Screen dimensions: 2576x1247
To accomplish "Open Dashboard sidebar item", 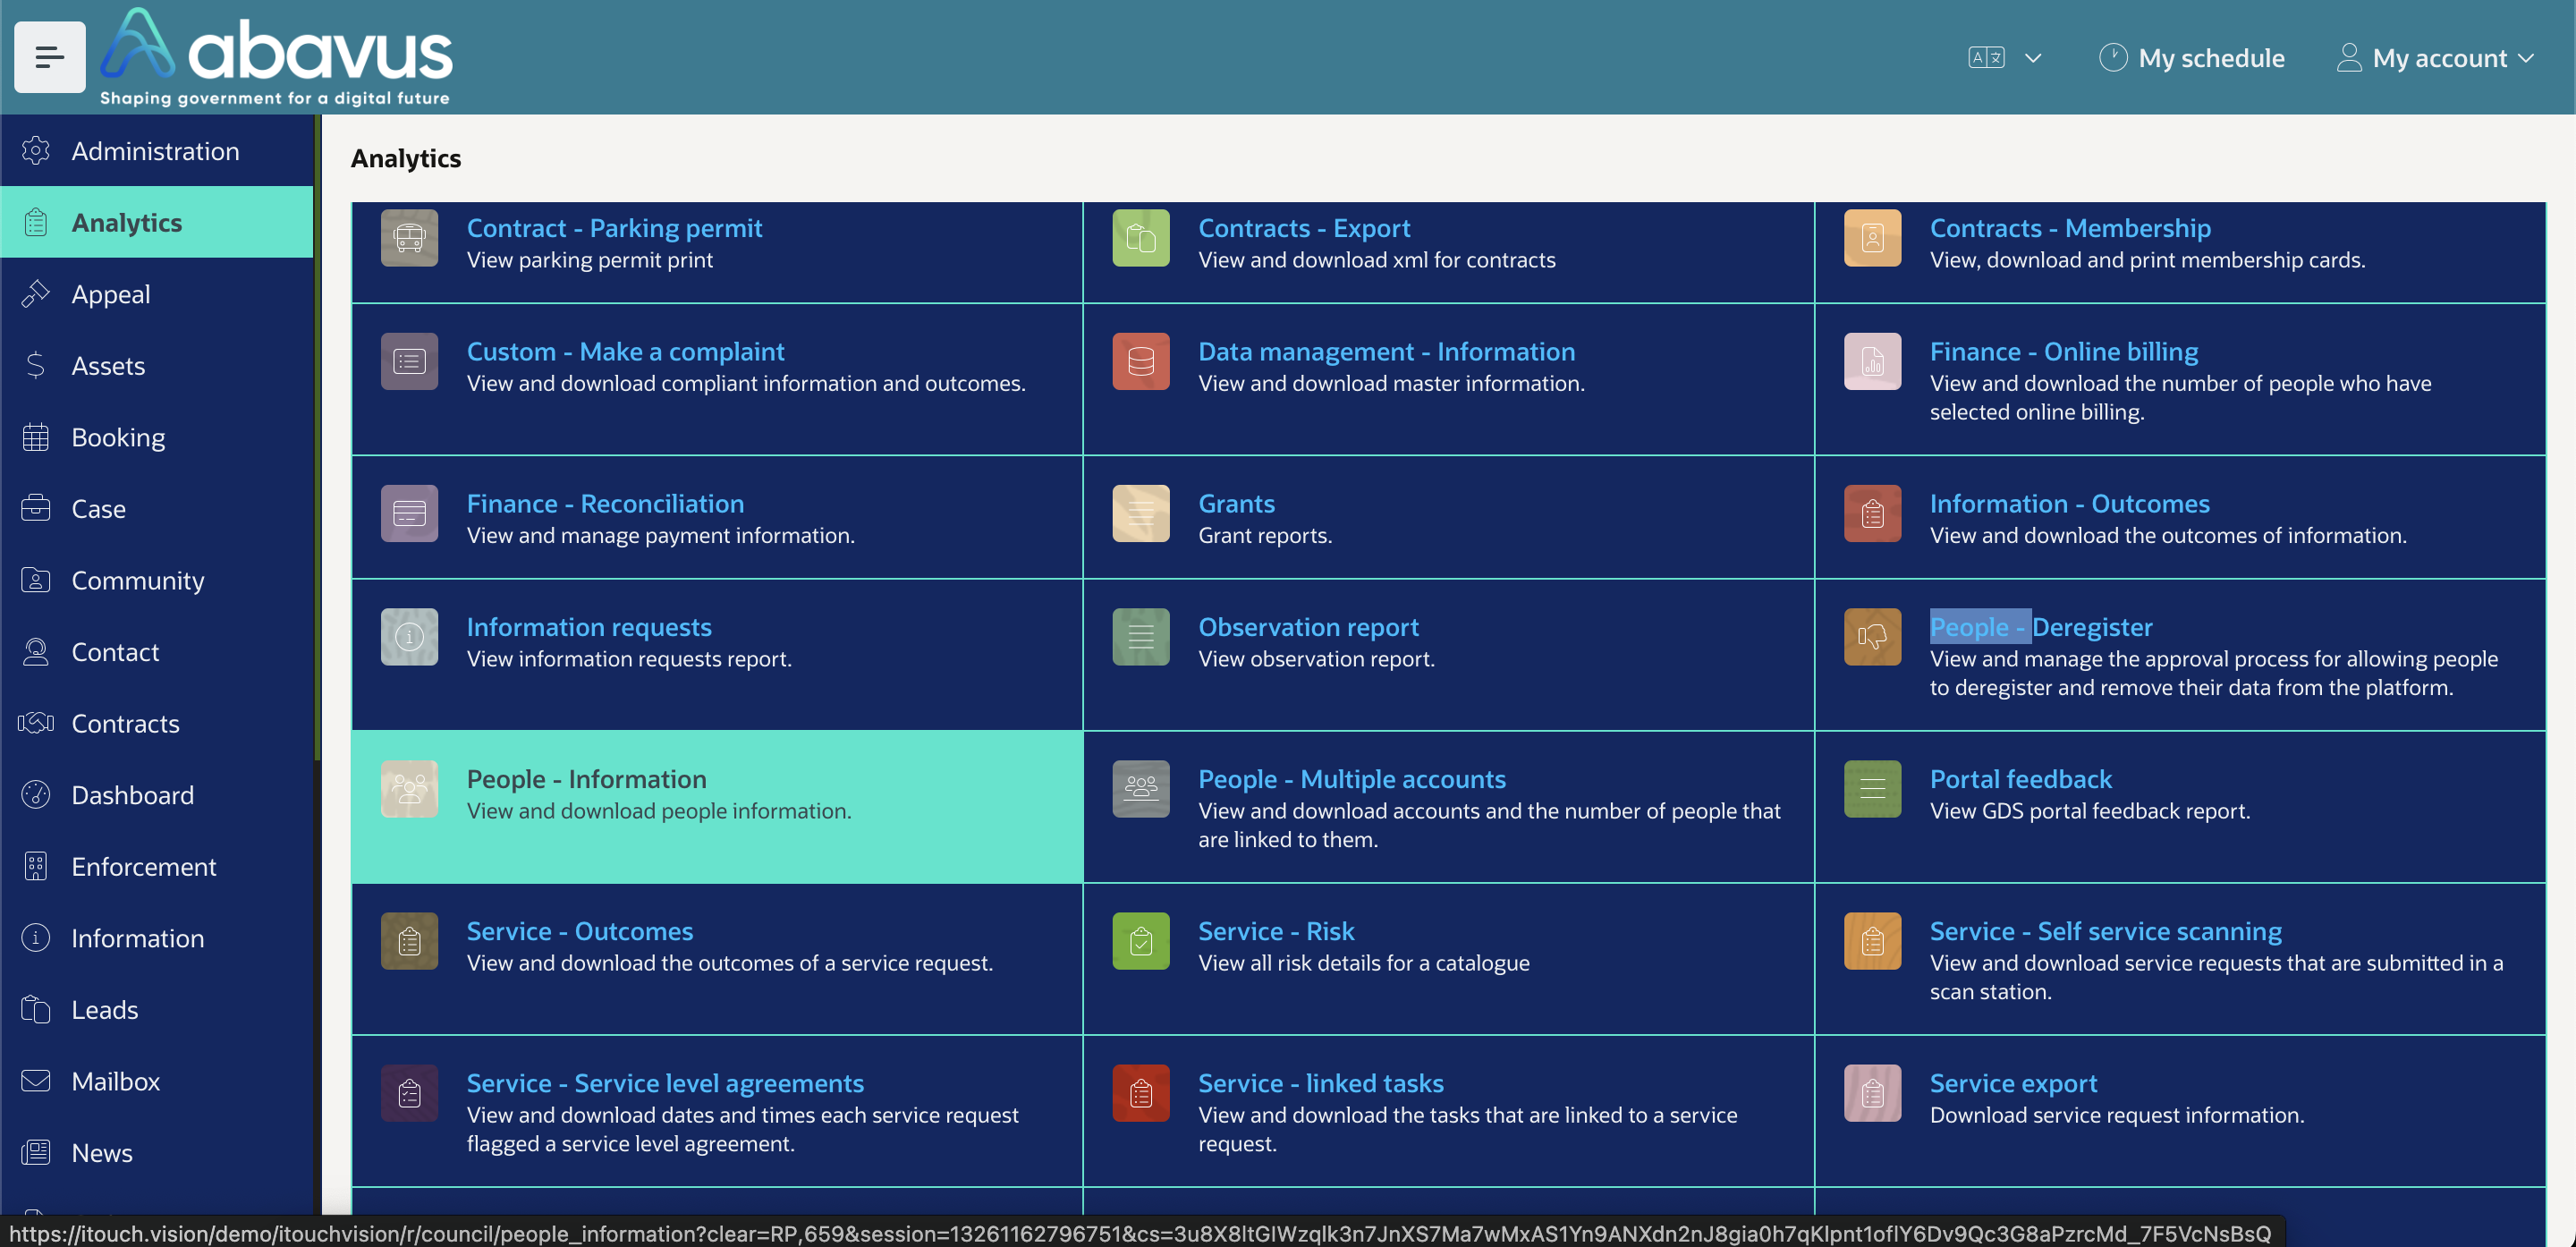I will point(157,794).
